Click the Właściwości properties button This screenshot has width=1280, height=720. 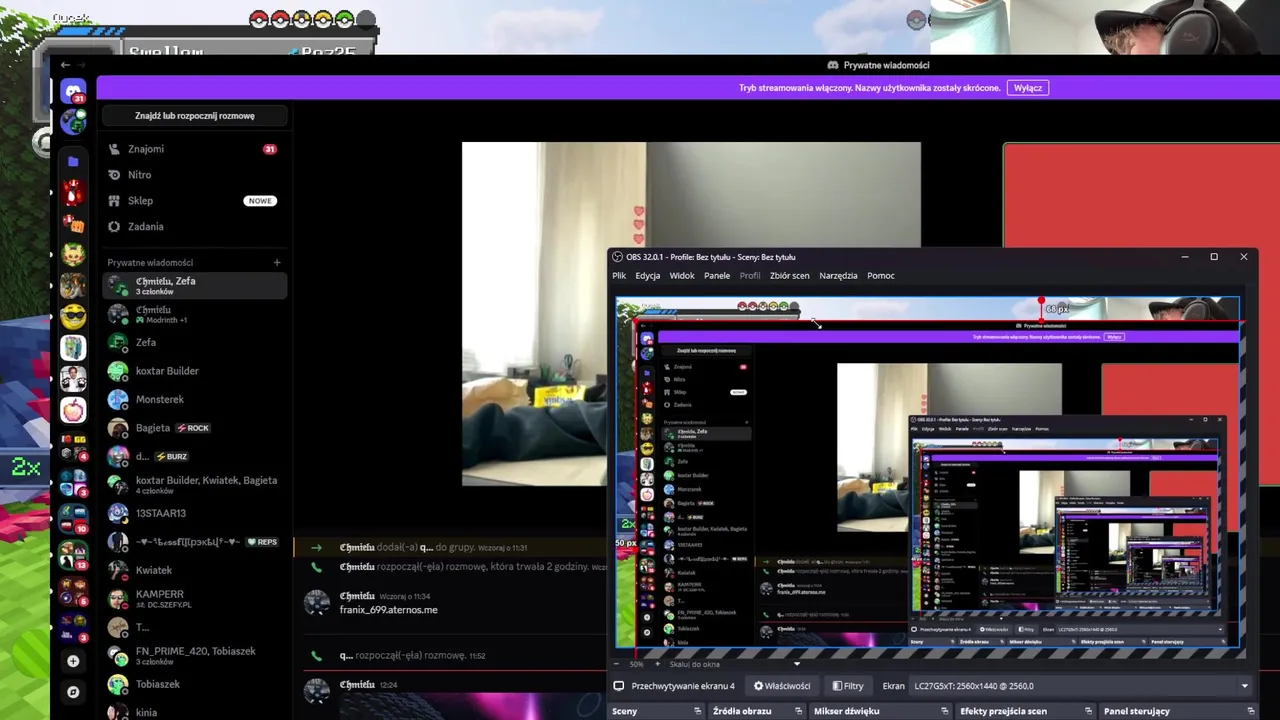[x=782, y=686]
